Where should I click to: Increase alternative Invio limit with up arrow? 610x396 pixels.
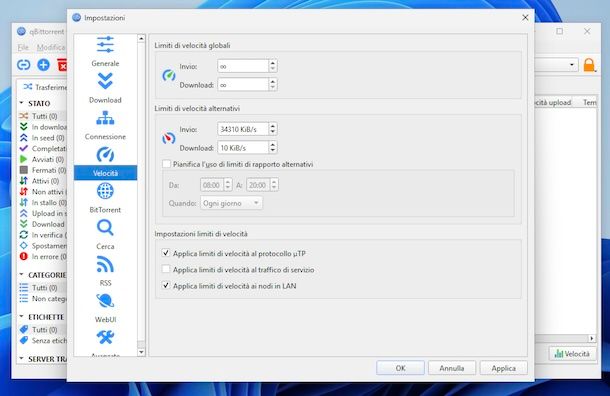coord(273,126)
